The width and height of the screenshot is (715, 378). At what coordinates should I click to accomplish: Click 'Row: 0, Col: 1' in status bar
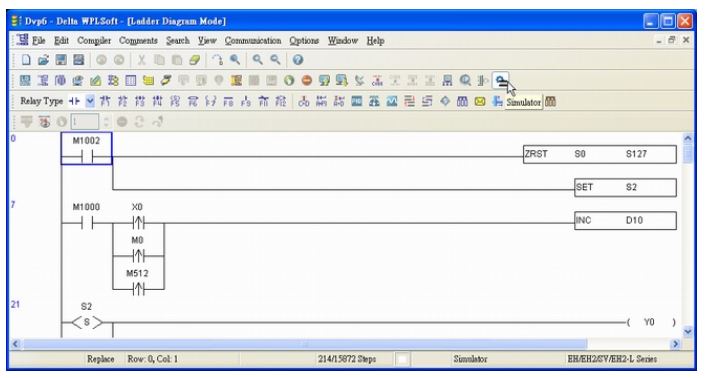coord(153,359)
